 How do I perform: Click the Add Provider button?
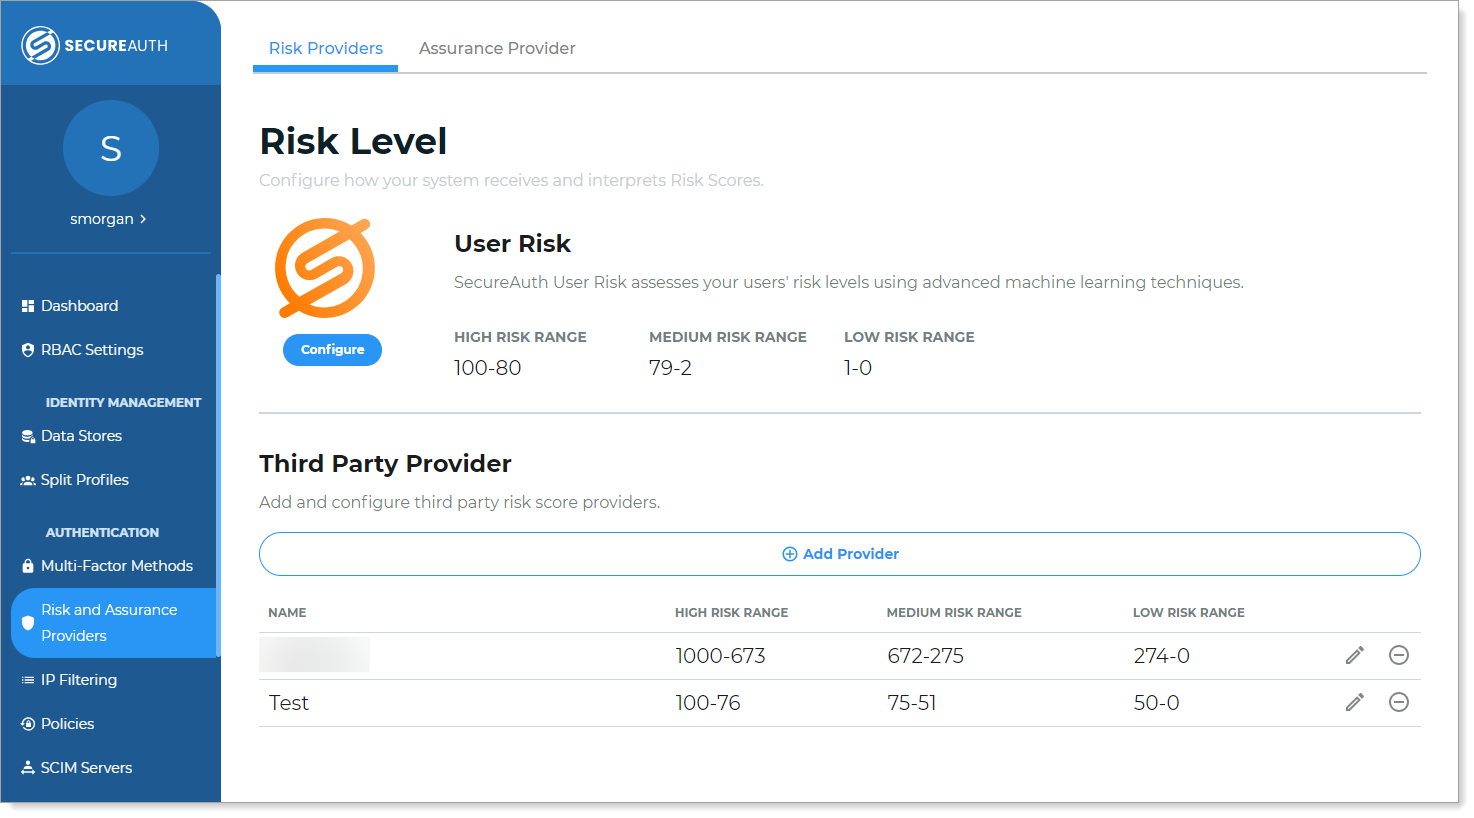(839, 554)
